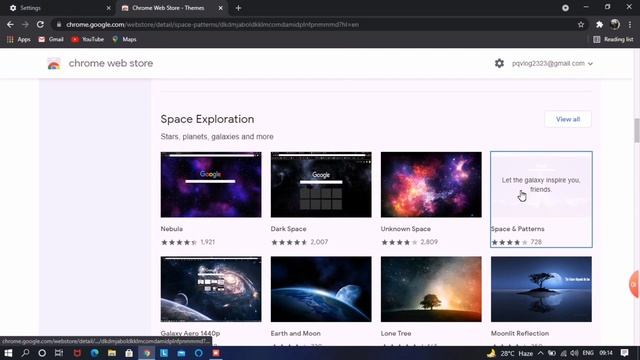Open Cortana circle on taskbar
Screen dimensions: 640x360
coord(42,353)
